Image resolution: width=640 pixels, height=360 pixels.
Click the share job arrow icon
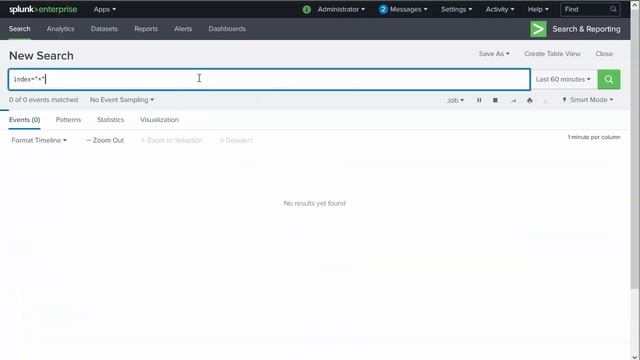[513, 100]
